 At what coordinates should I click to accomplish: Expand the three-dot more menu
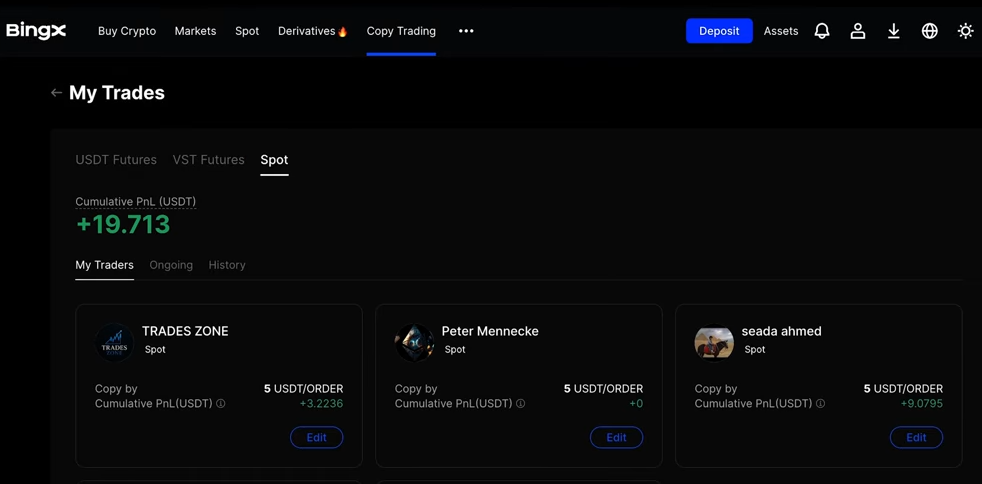pos(466,31)
